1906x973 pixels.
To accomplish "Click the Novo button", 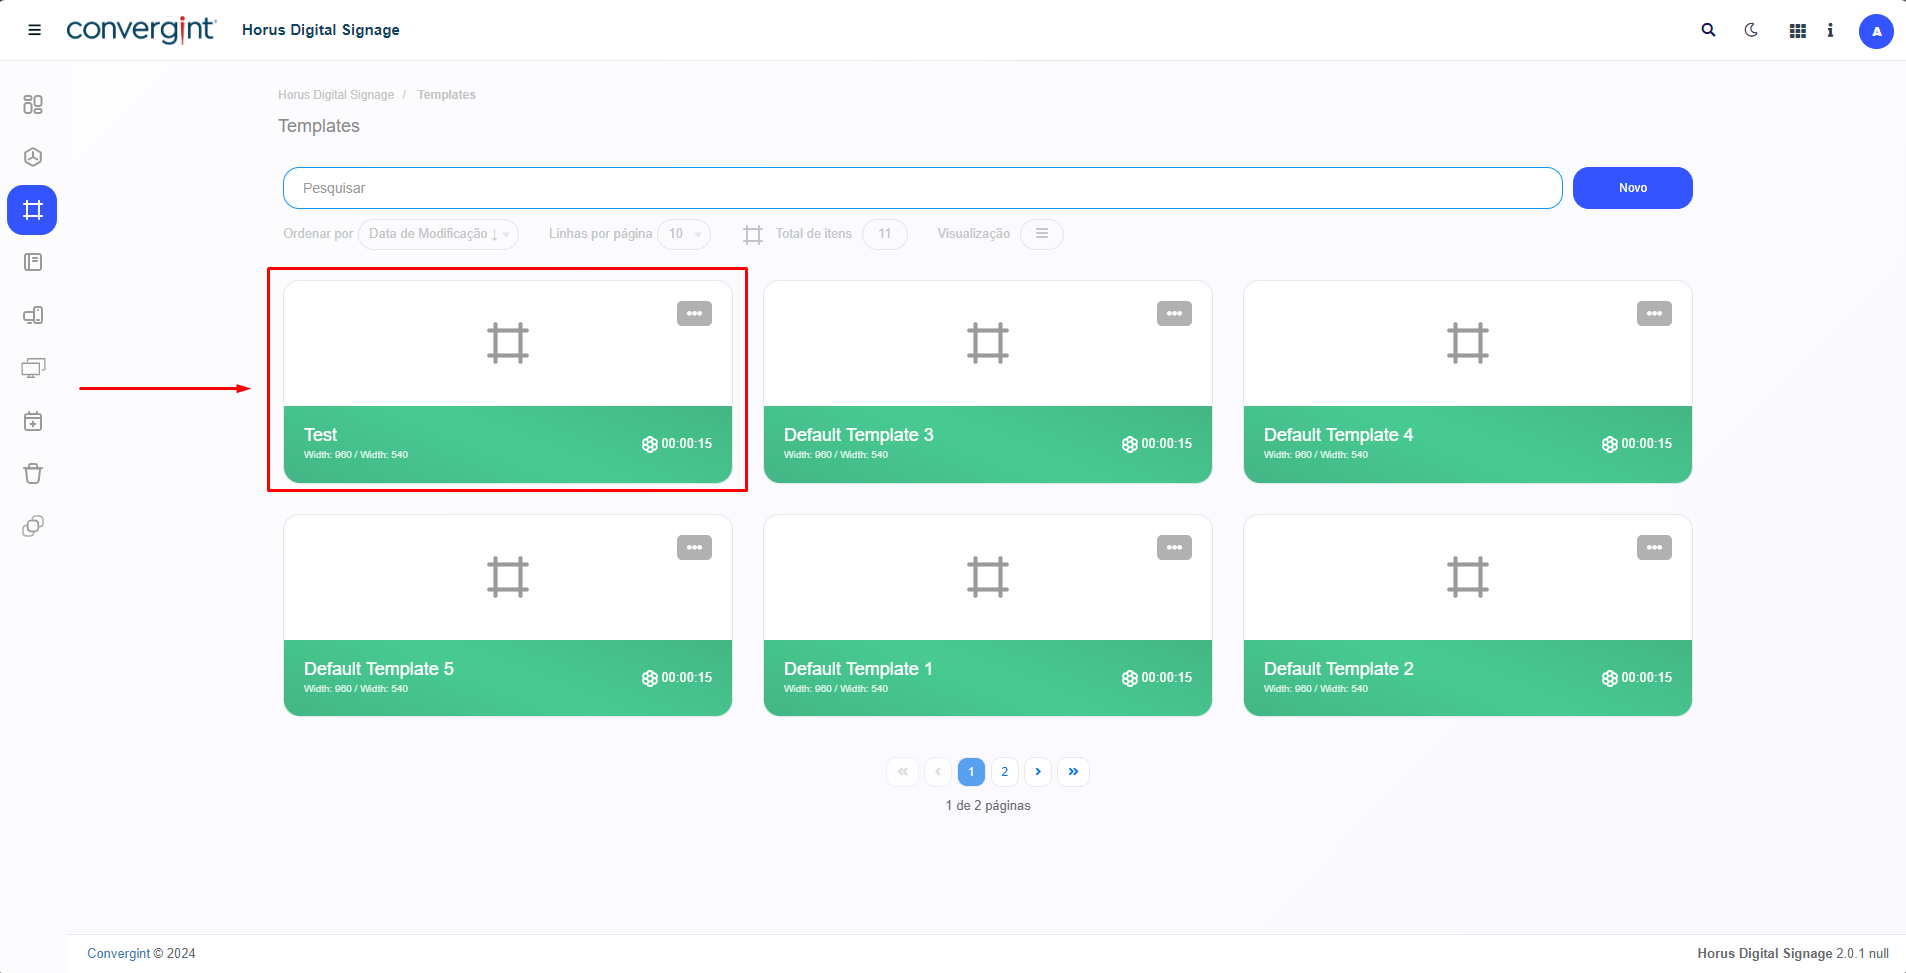I will click(x=1632, y=188).
